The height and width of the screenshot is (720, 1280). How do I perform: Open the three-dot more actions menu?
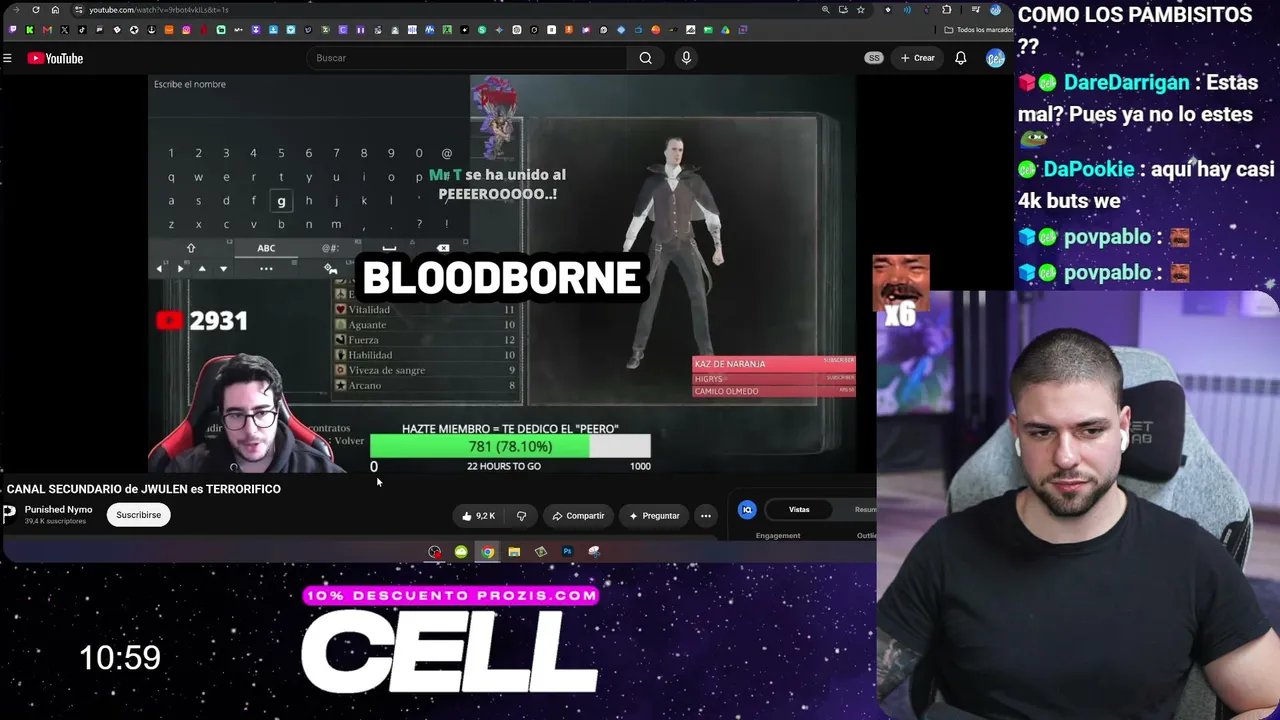click(706, 516)
